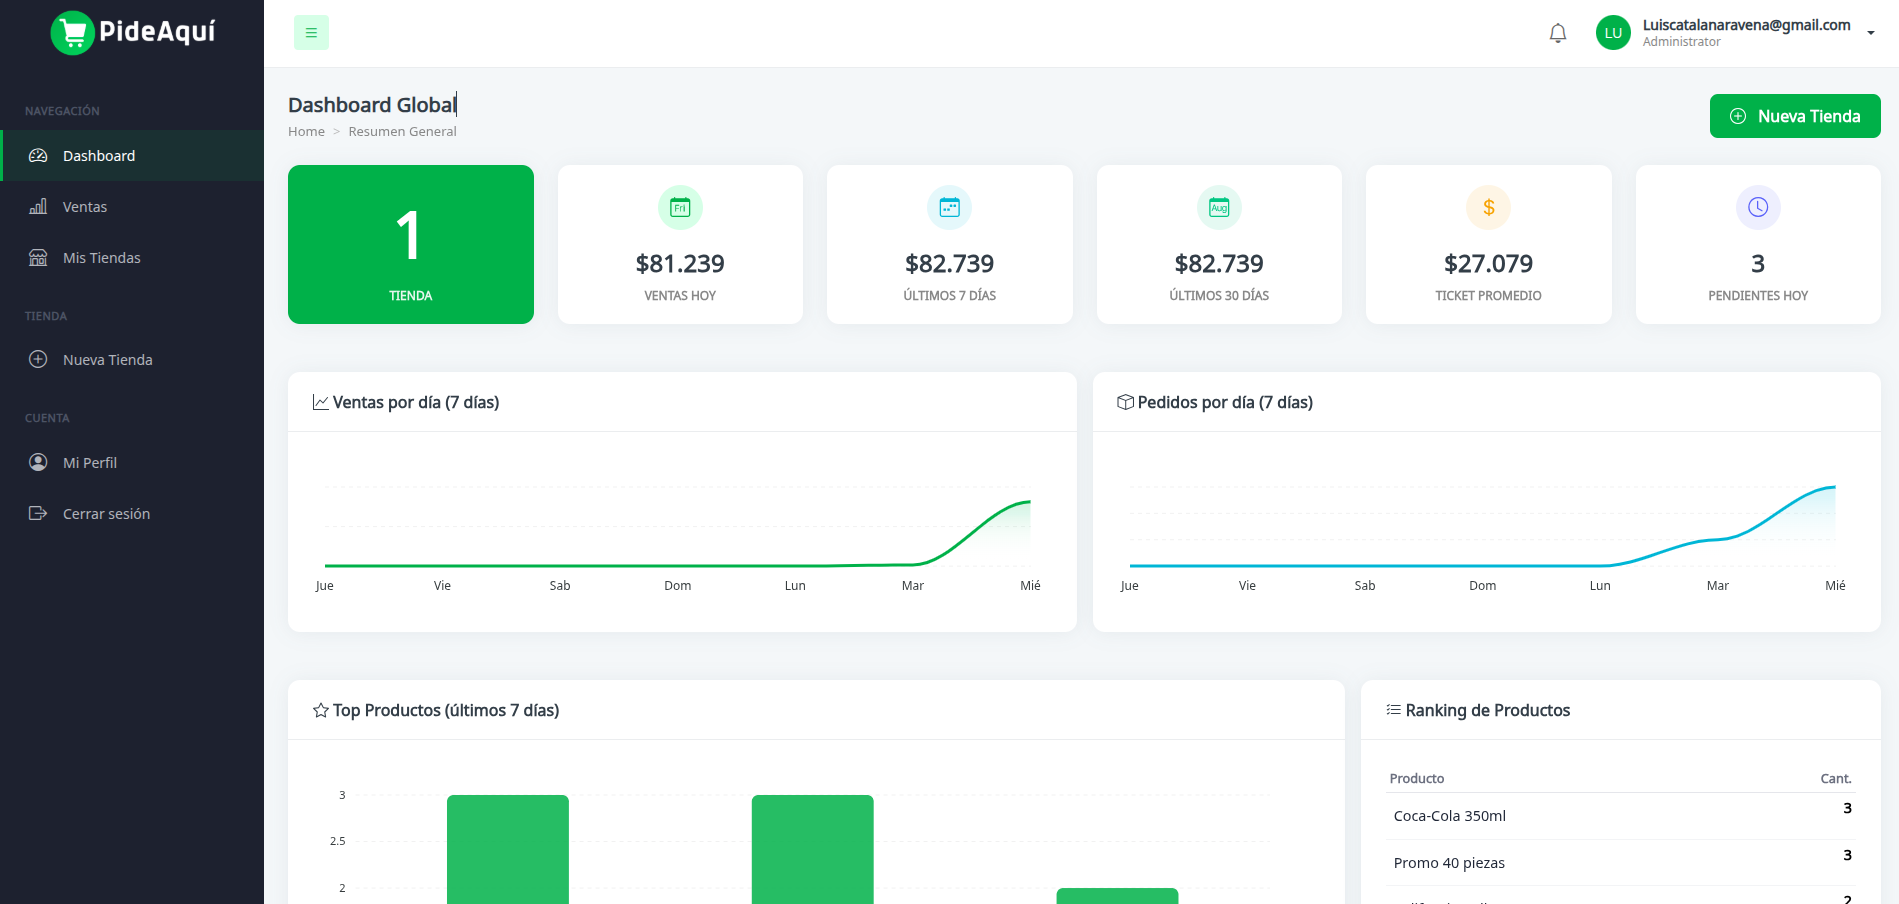The width and height of the screenshot is (1899, 904).
Task: Click the Ventas Hoy calendar icon
Action: [680, 208]
